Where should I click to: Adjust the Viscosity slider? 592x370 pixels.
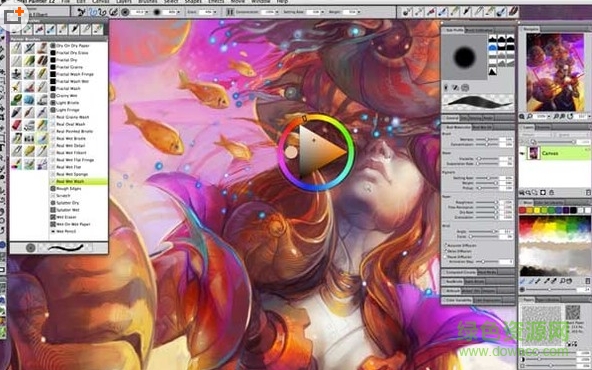pos(487,159)
